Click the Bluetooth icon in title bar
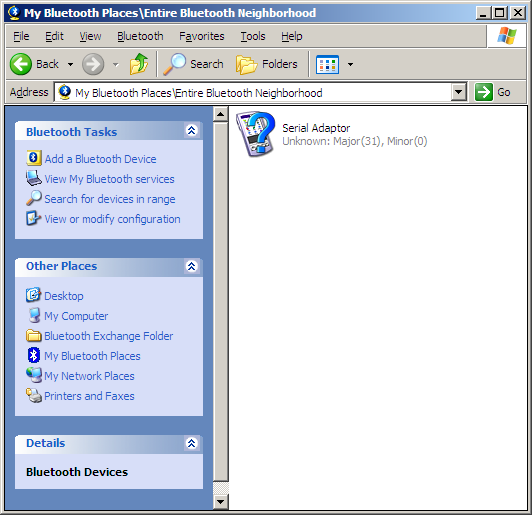Viewport: 532px width, 515px height. pos(14,13)
